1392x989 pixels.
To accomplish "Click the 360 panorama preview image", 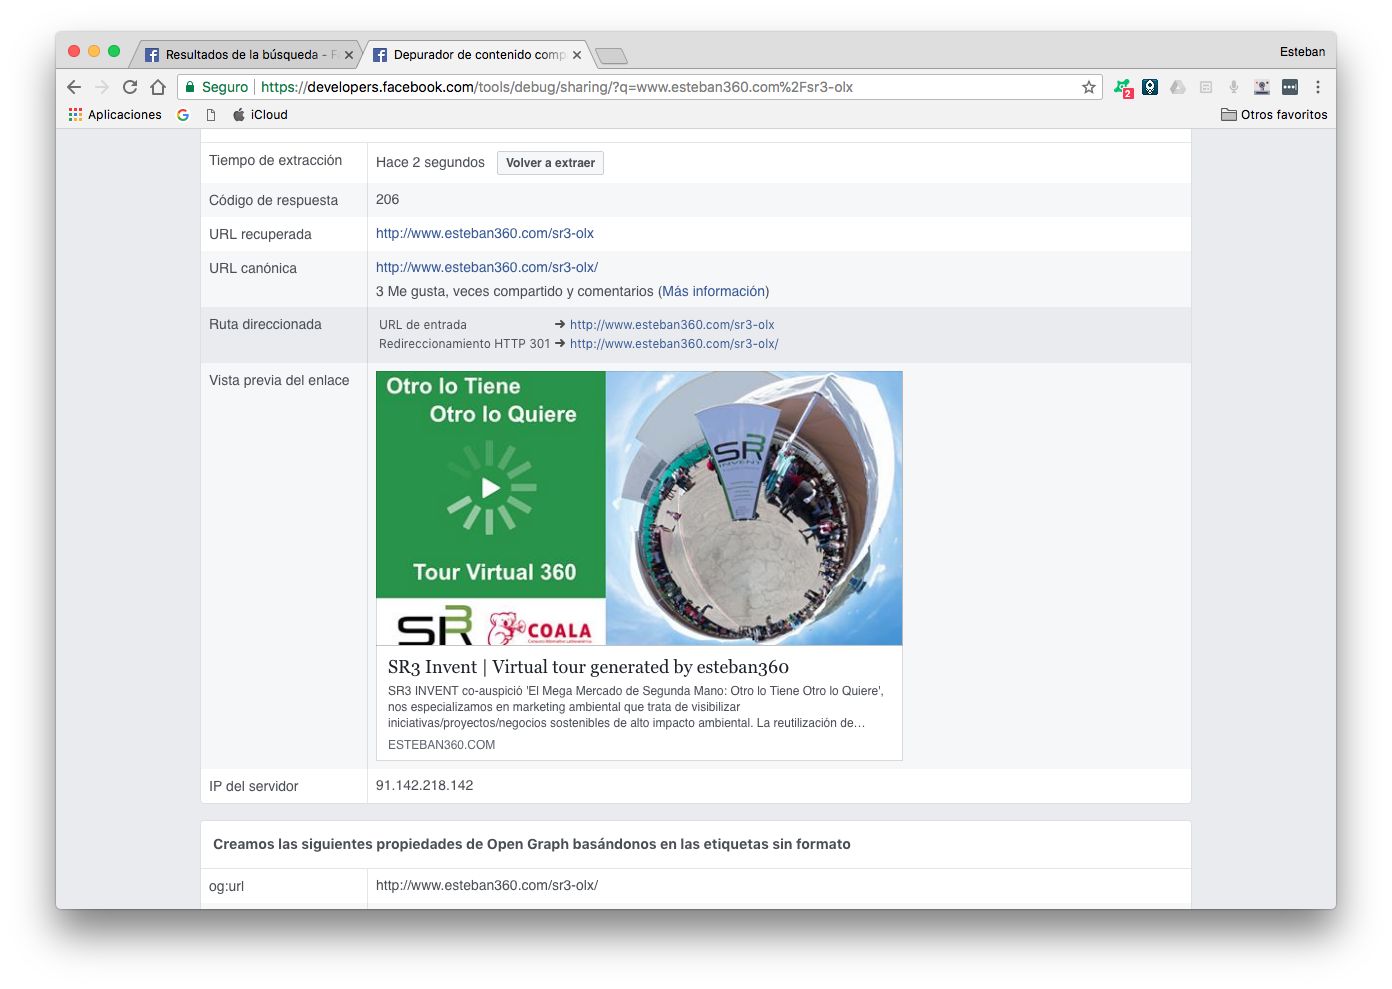I will click(754, 508).
